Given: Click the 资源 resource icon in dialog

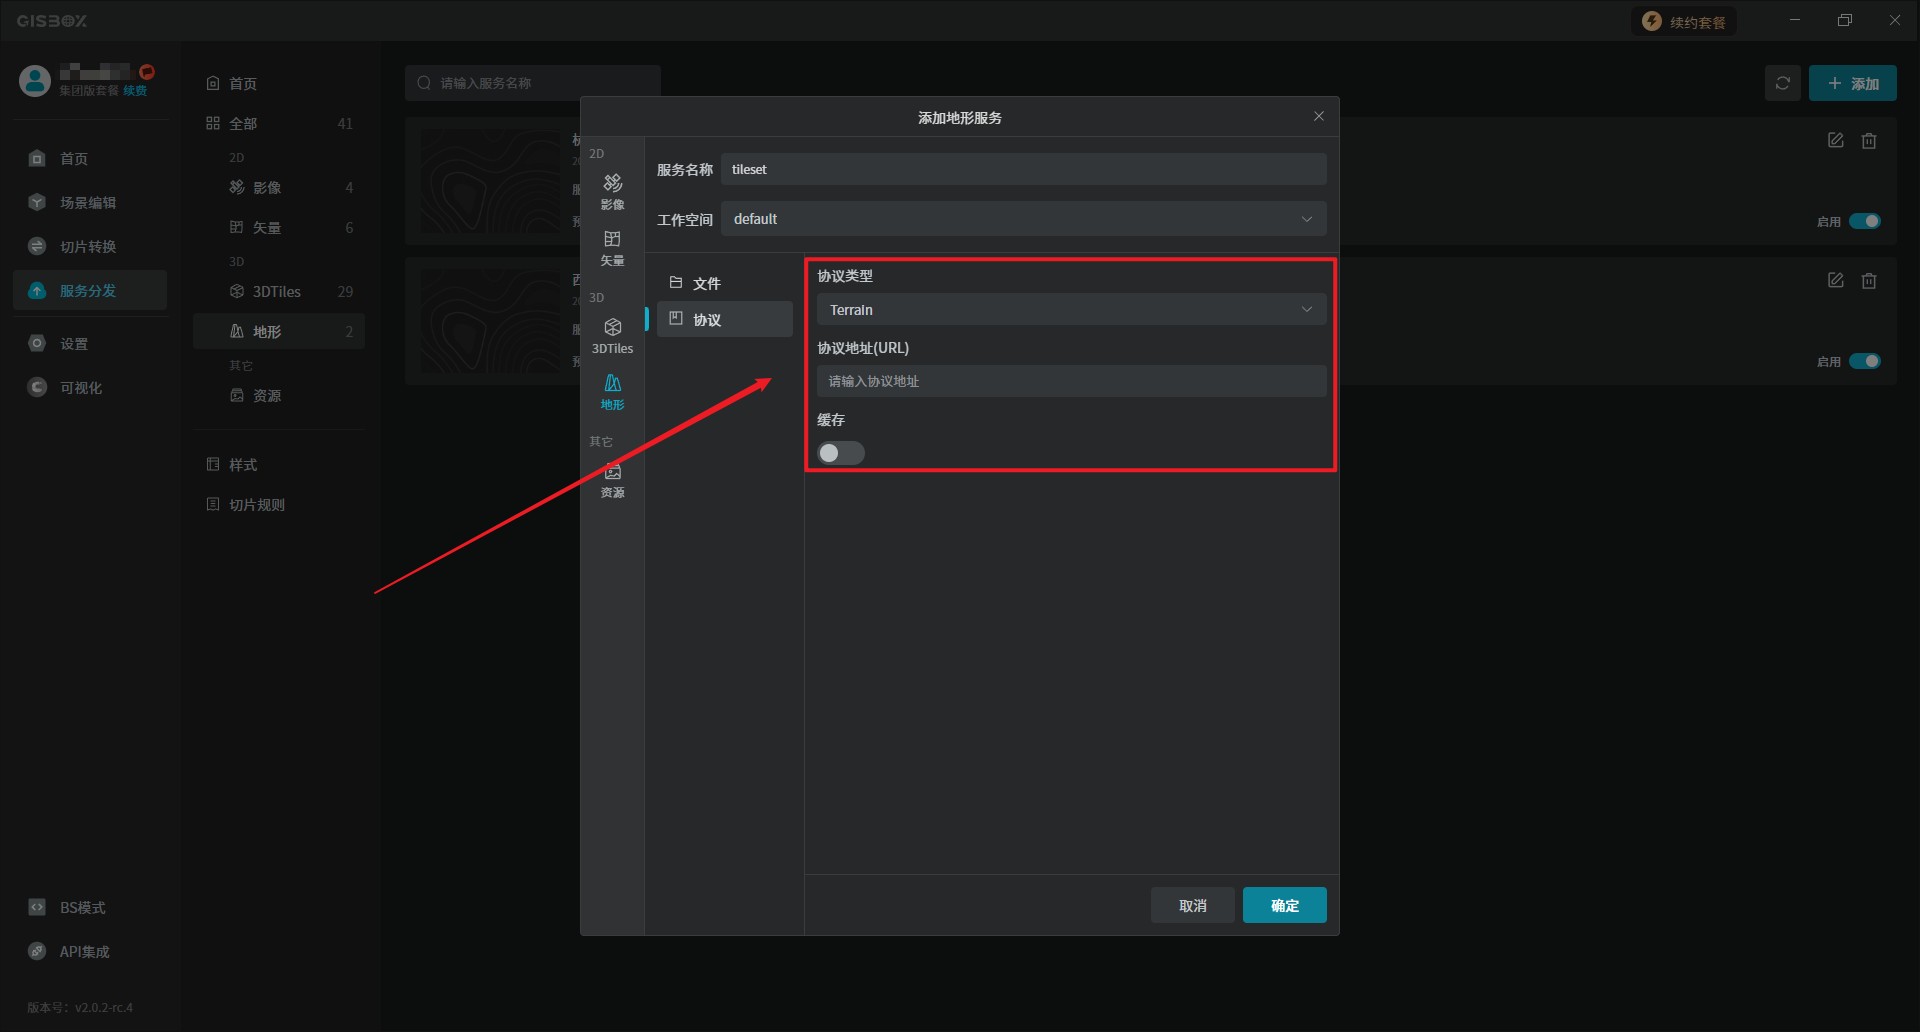Looking at the screenshot, I should (612, 479).
